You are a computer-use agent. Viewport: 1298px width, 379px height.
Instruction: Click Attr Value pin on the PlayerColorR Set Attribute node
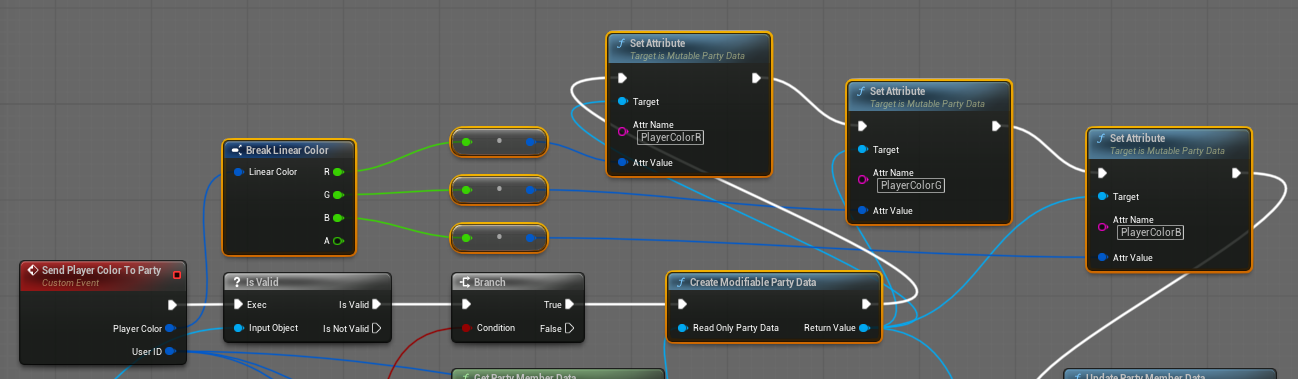click(x=622, y=162)
